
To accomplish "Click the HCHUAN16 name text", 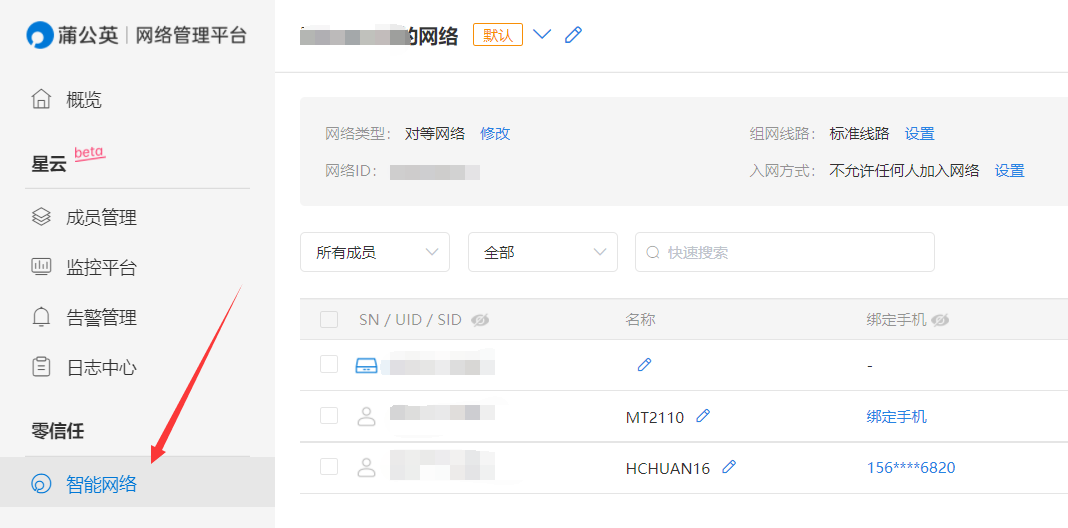I will pos(668,468).
